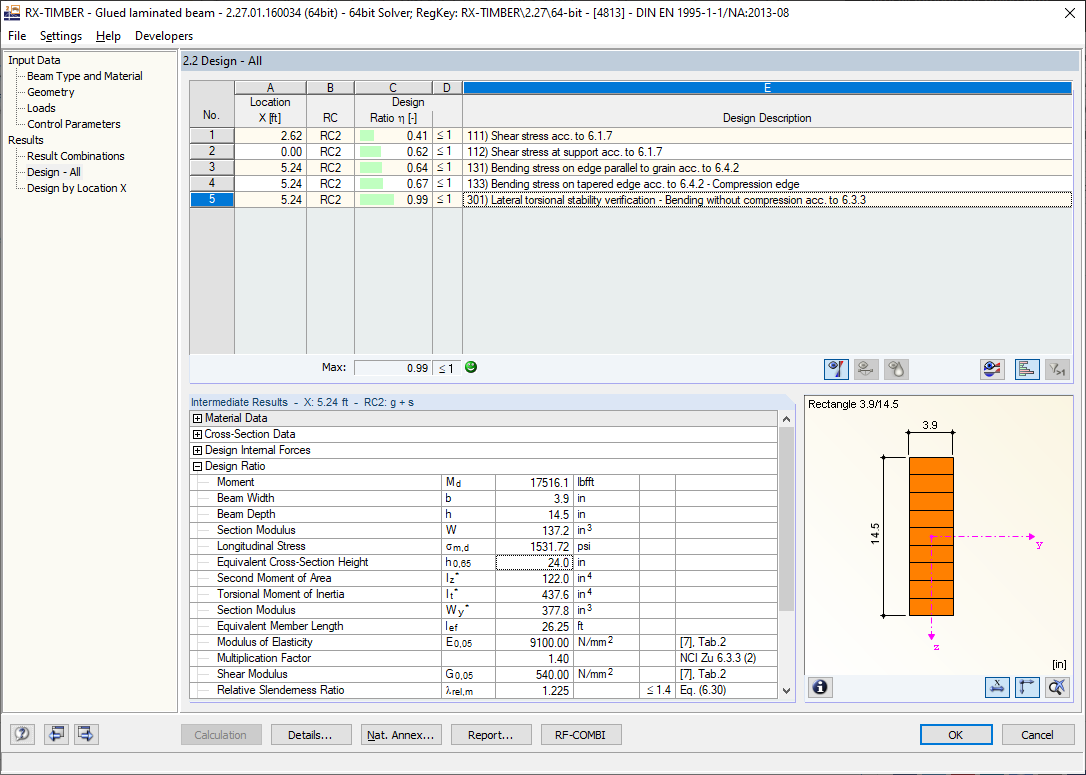The height and width of the screenshot is (775, 1086).
Task: Go to next input window arrow icon
Action: 86,734
